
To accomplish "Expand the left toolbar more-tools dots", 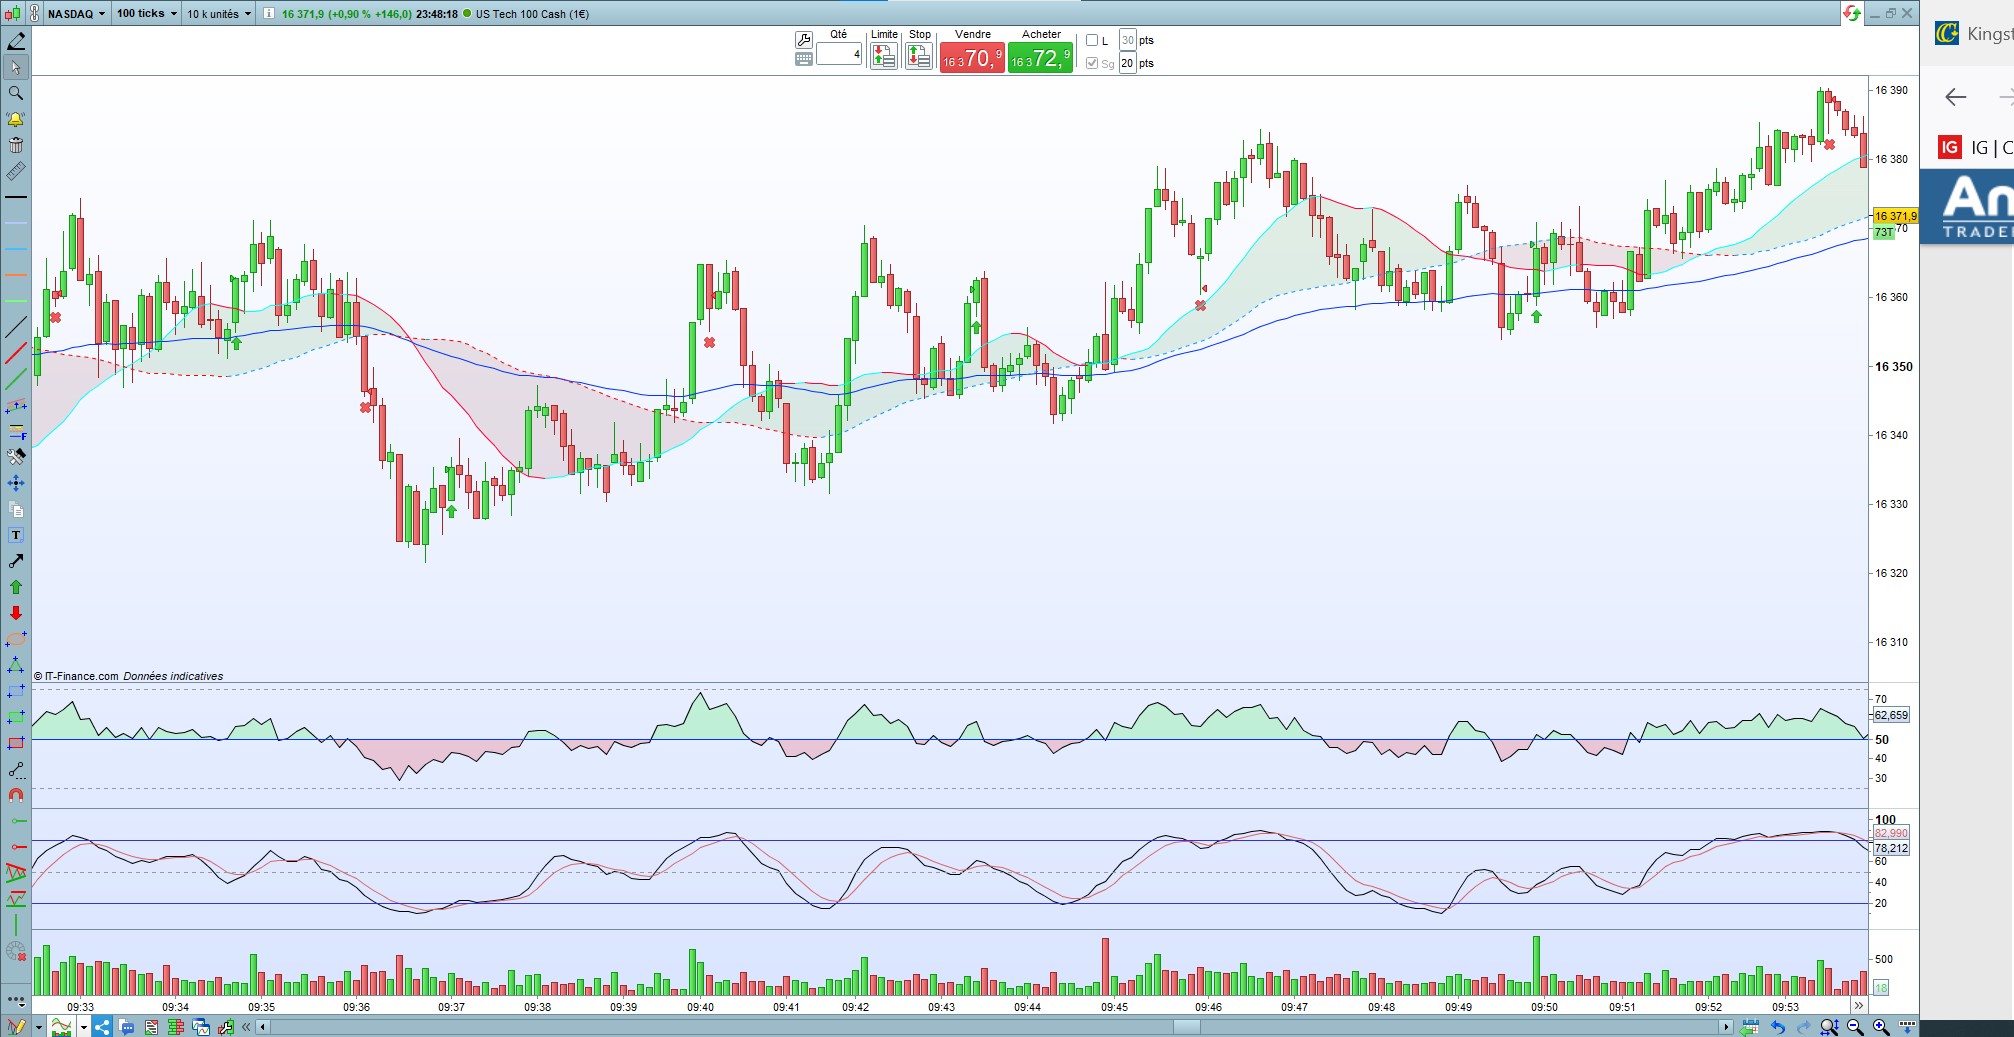I will click(16, 1000).
